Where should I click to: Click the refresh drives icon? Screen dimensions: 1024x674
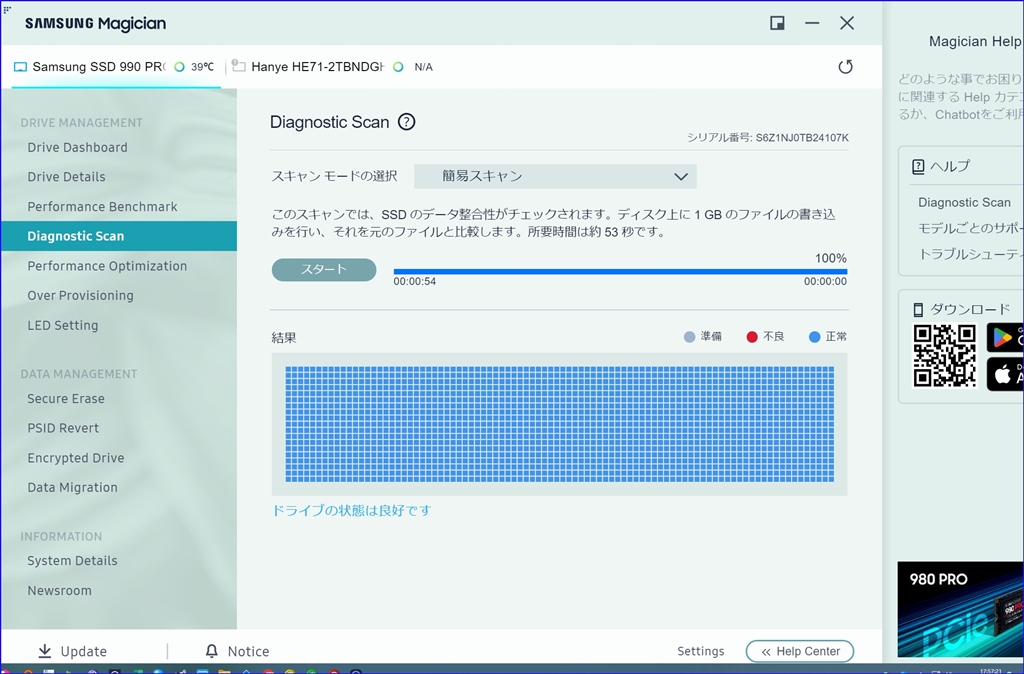point(845,67)
